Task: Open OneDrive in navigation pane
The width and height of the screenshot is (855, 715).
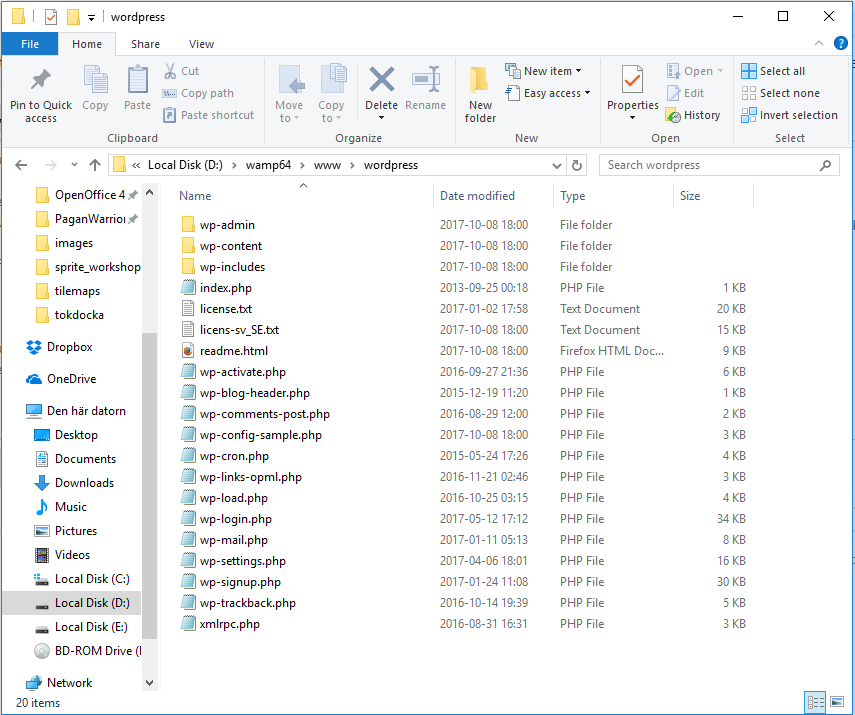Action: tap(61, 378)
